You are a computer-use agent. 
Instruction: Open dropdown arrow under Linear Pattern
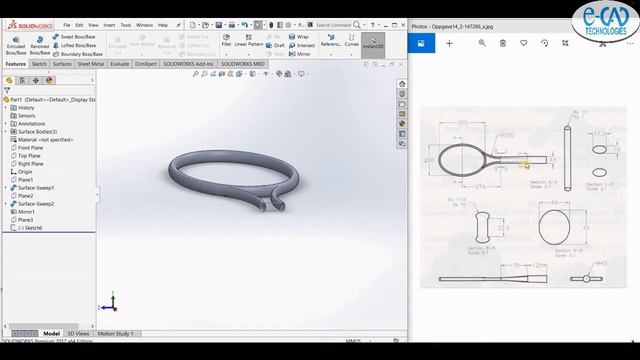click(249, 54)
